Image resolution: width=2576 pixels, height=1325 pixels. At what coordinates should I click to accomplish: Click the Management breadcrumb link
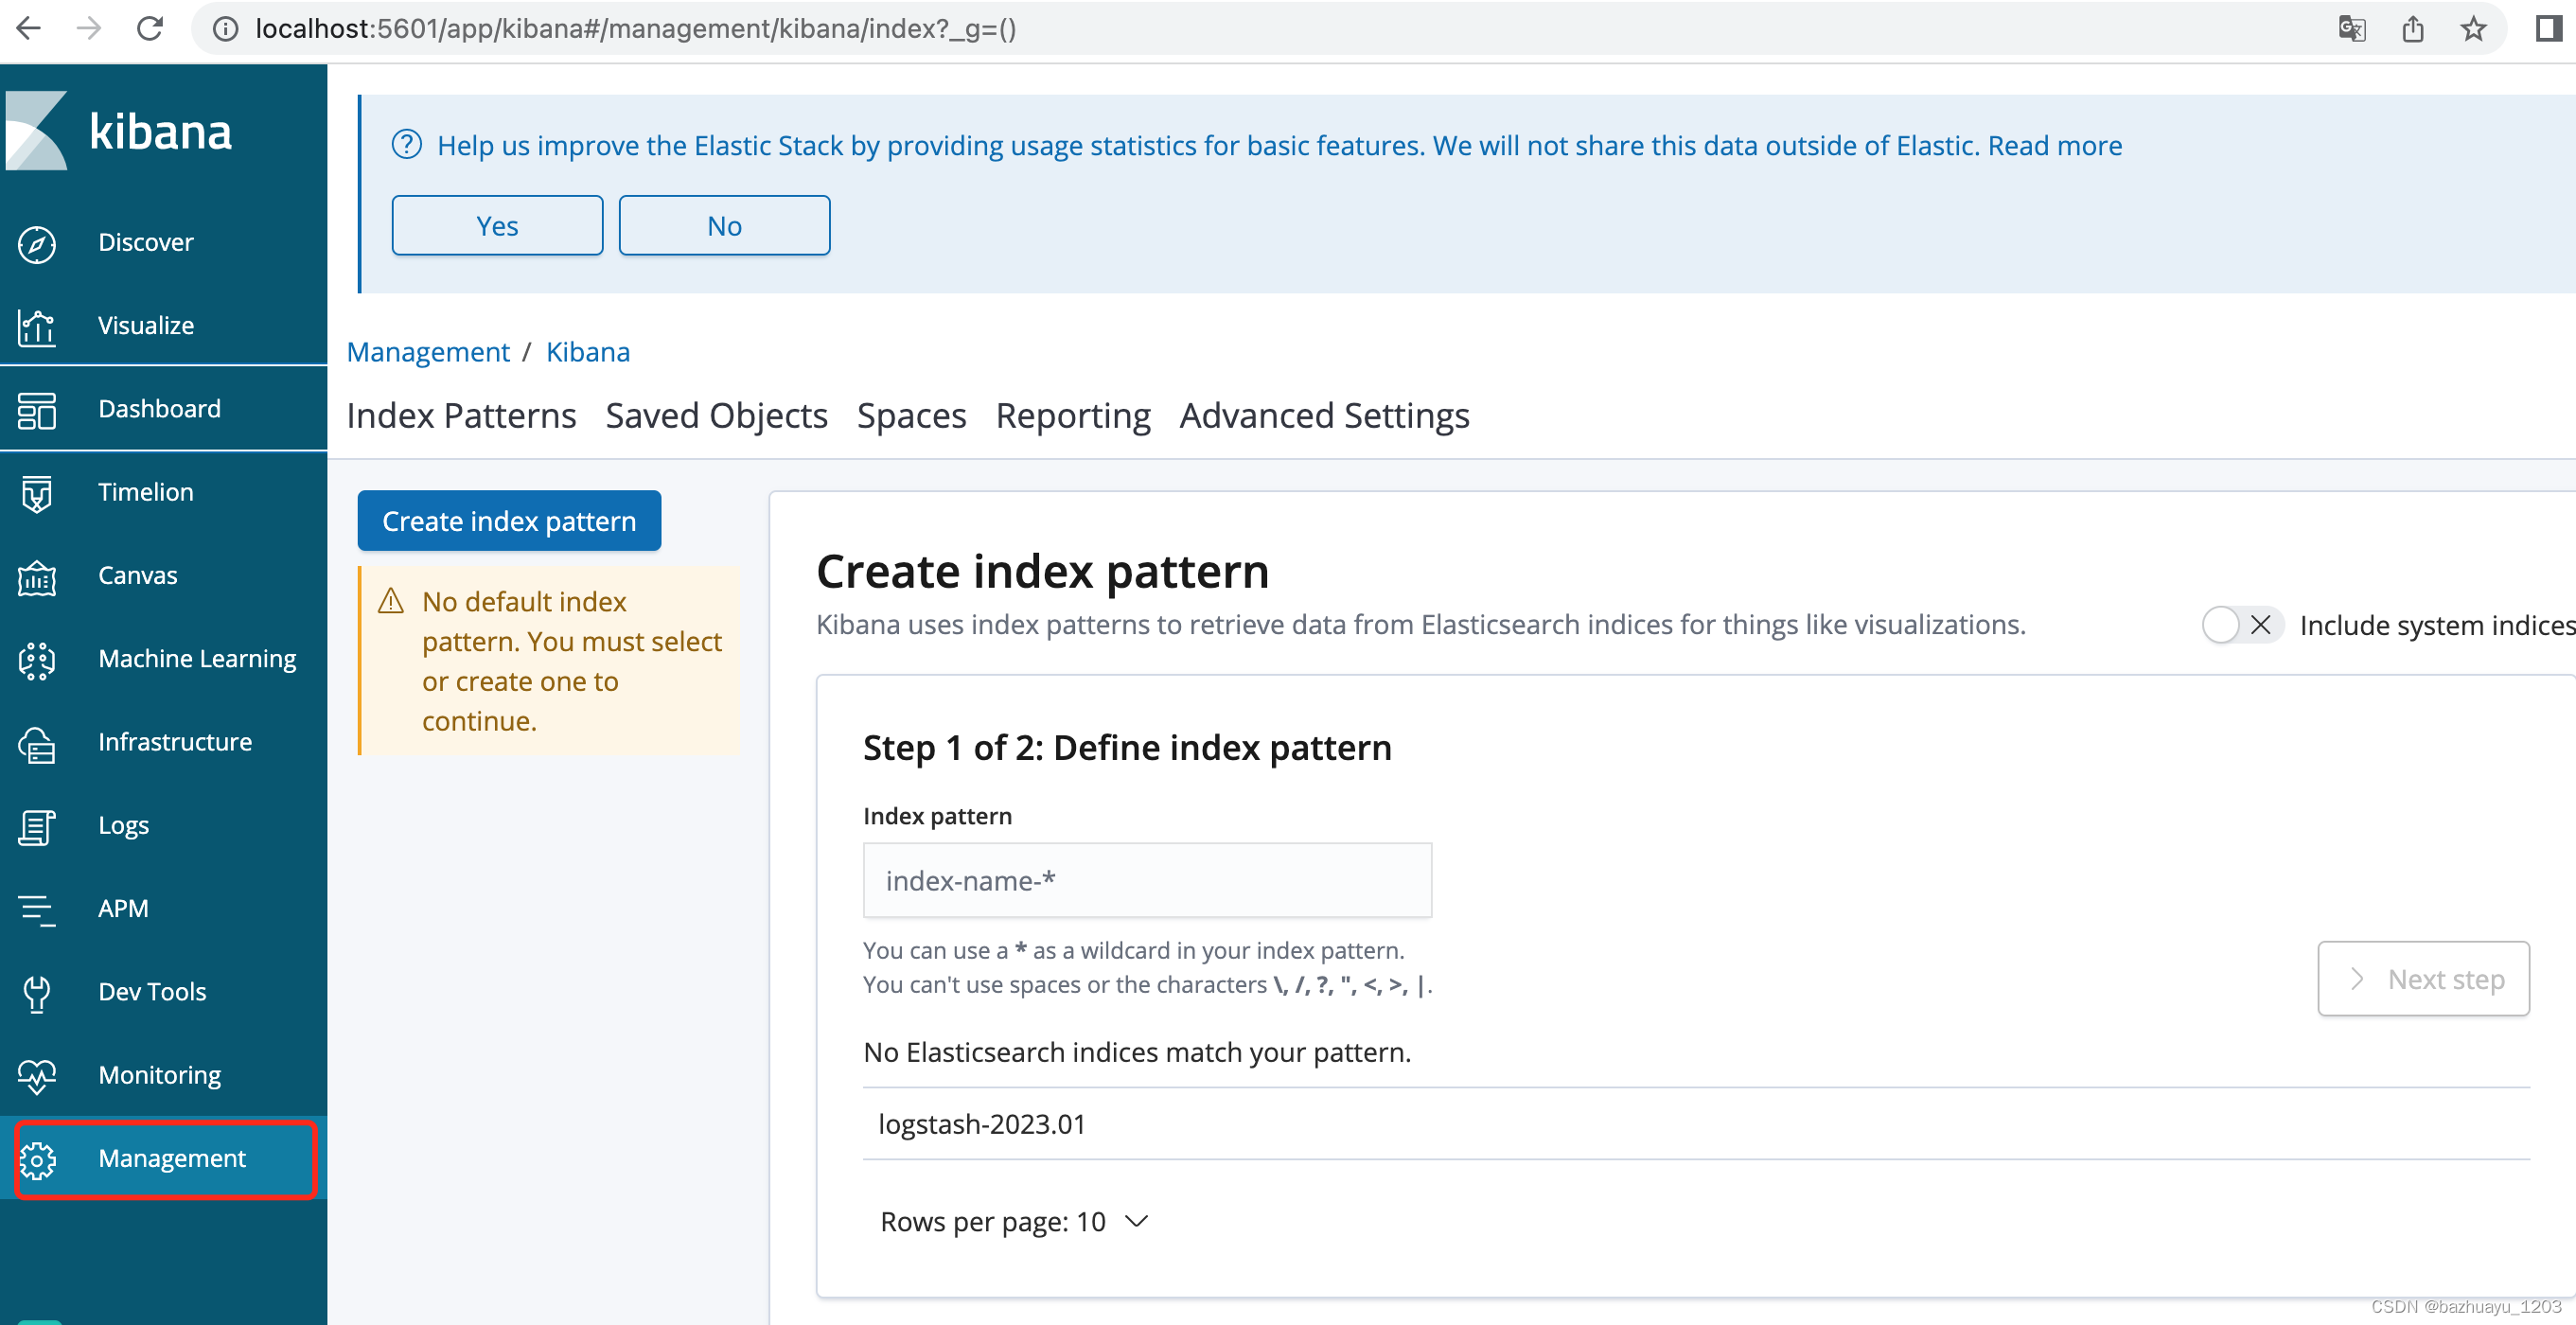tap(428, 352)
